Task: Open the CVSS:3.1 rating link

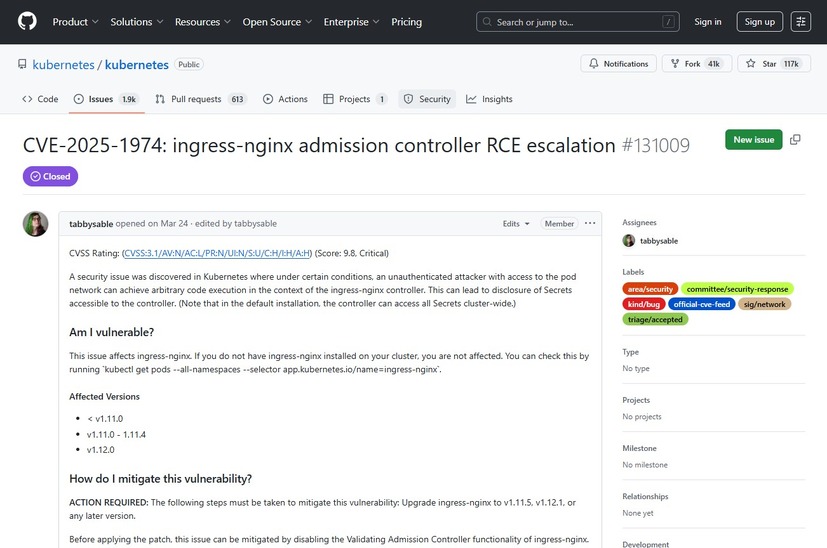Action: [217, 253]
